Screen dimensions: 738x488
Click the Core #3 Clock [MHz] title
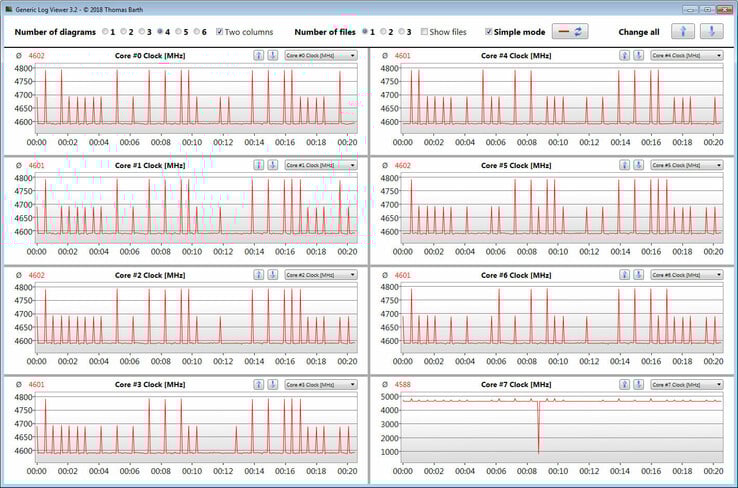[150, 384]
